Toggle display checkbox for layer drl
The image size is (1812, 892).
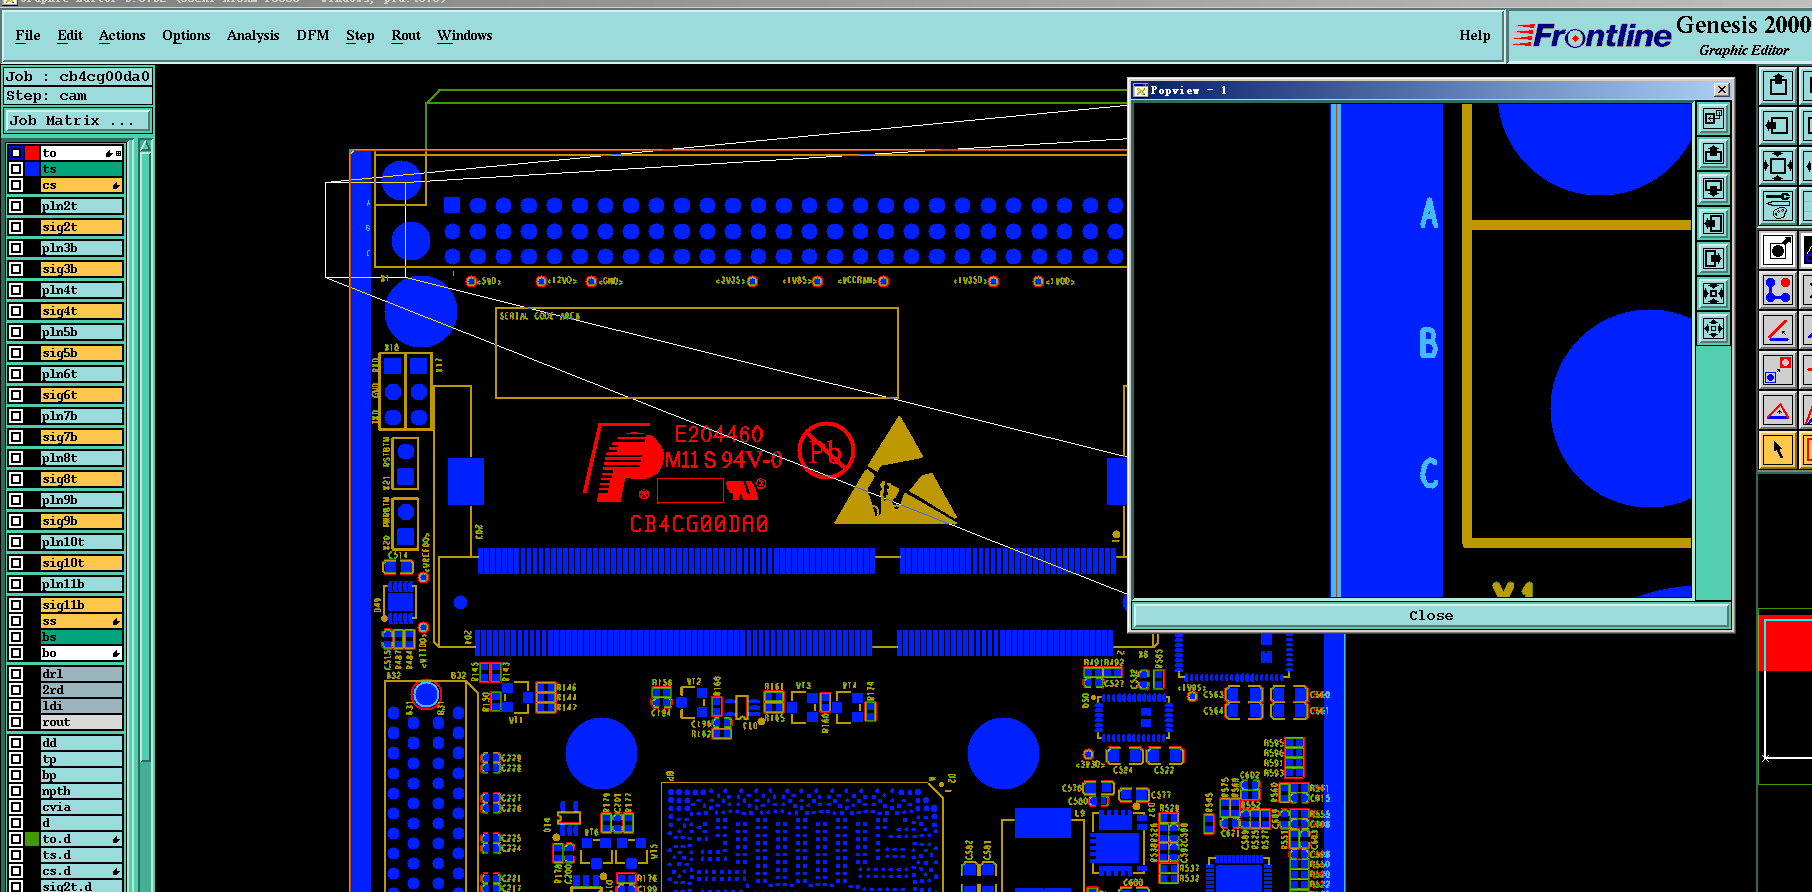click(16, 674)
